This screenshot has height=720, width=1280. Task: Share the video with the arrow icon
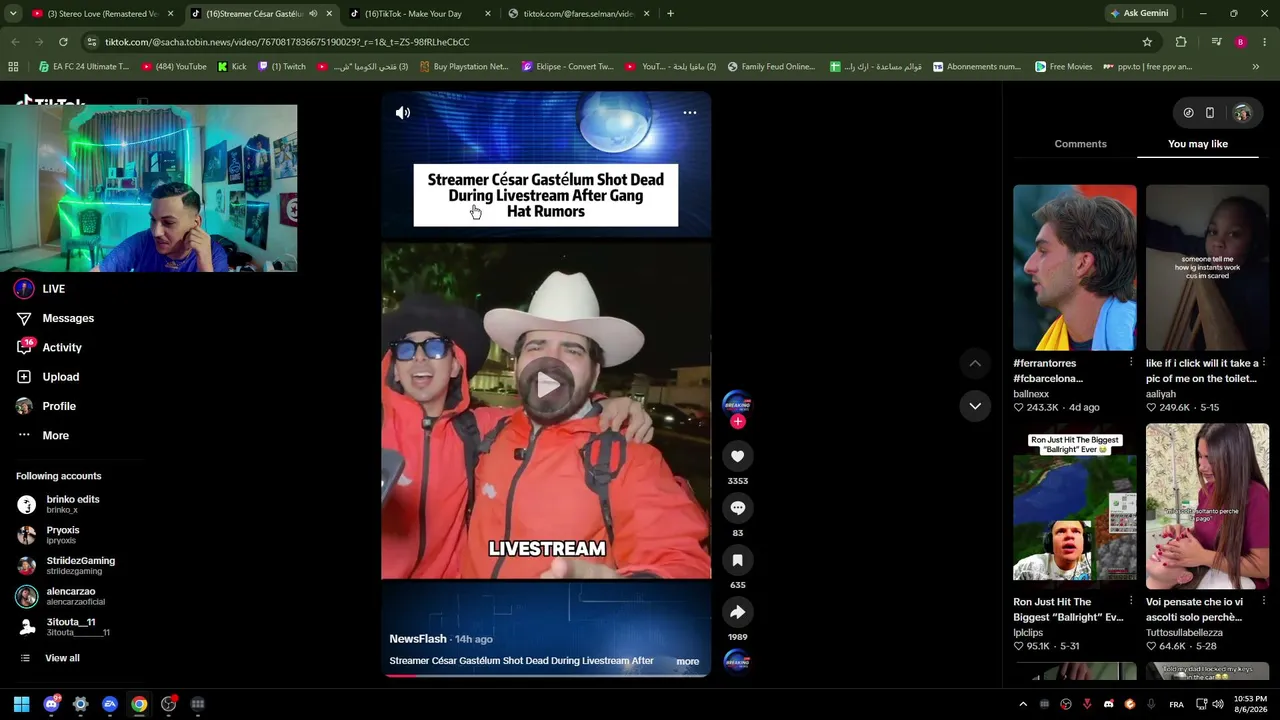point(738,612)
